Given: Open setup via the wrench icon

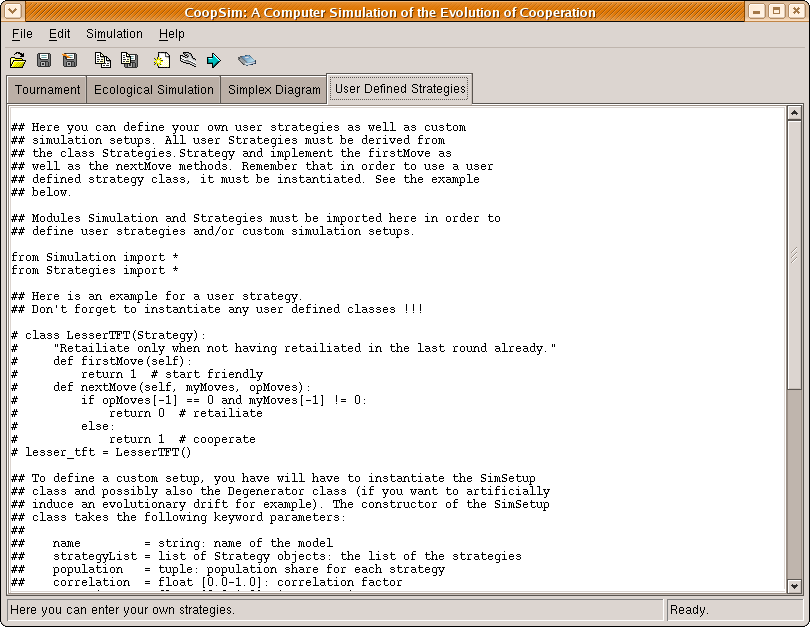Looking at the screenshot, I should pos(188,60).
